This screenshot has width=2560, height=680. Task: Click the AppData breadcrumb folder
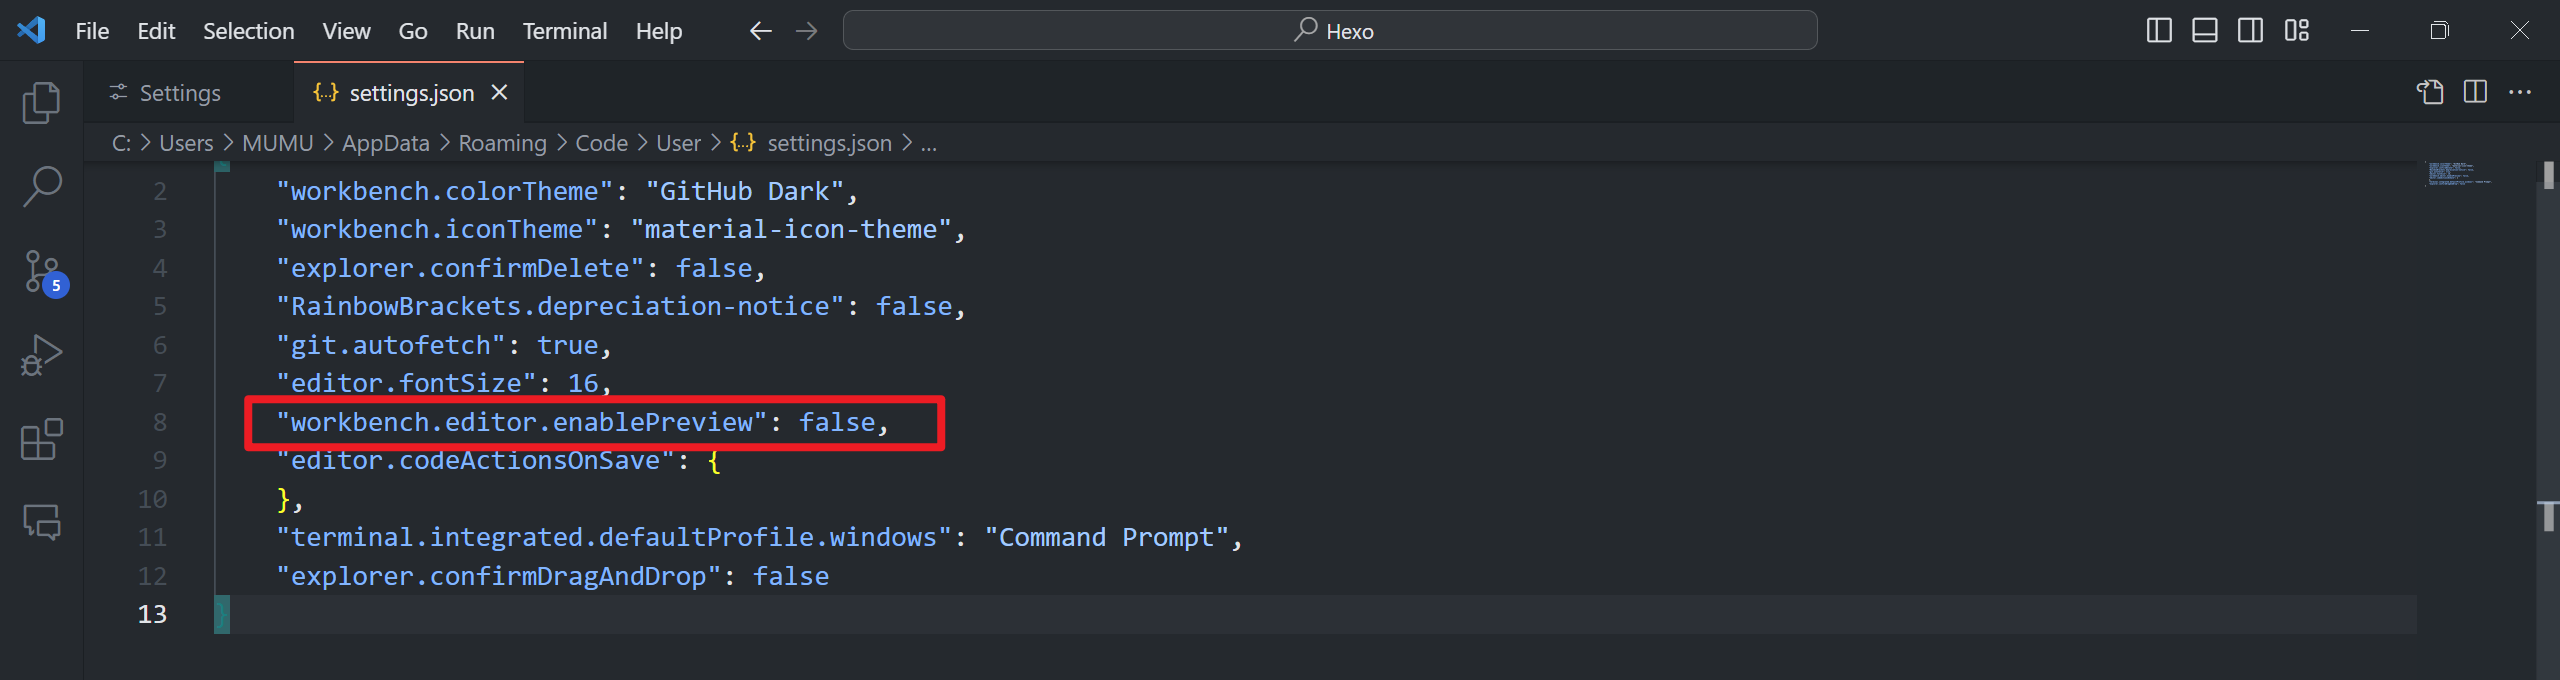(385, 144)
